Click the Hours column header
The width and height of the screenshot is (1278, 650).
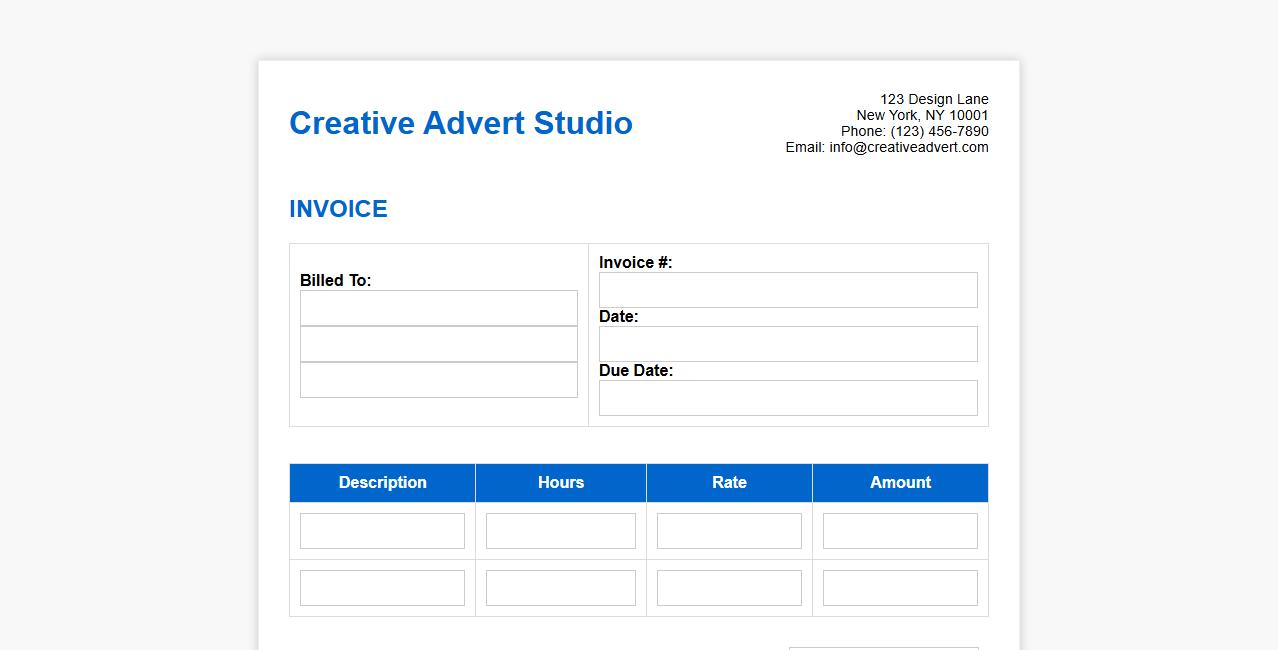click(x=560, y=482)
